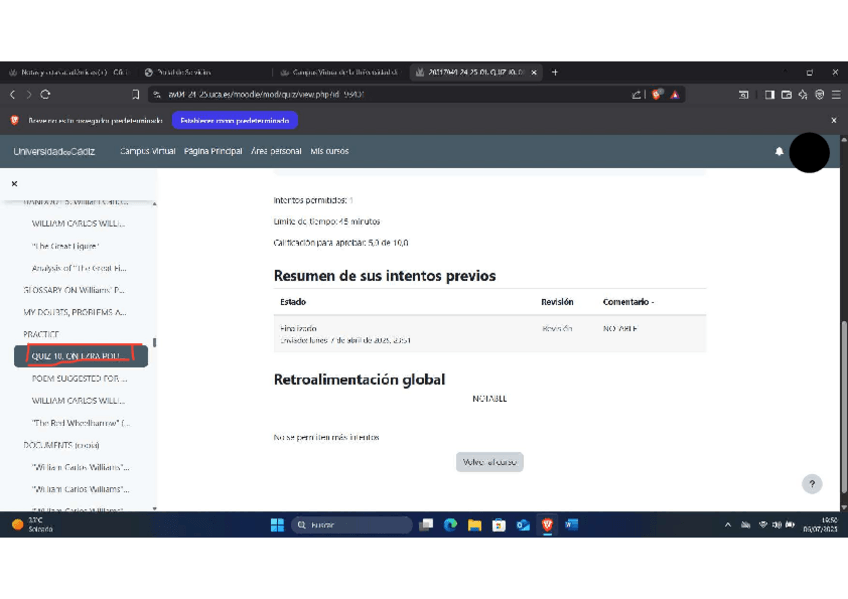The image size is (848, 599).
Task: Click Establecer como predeterminado button
Action: pyautogui.click(x=234, y=121)
